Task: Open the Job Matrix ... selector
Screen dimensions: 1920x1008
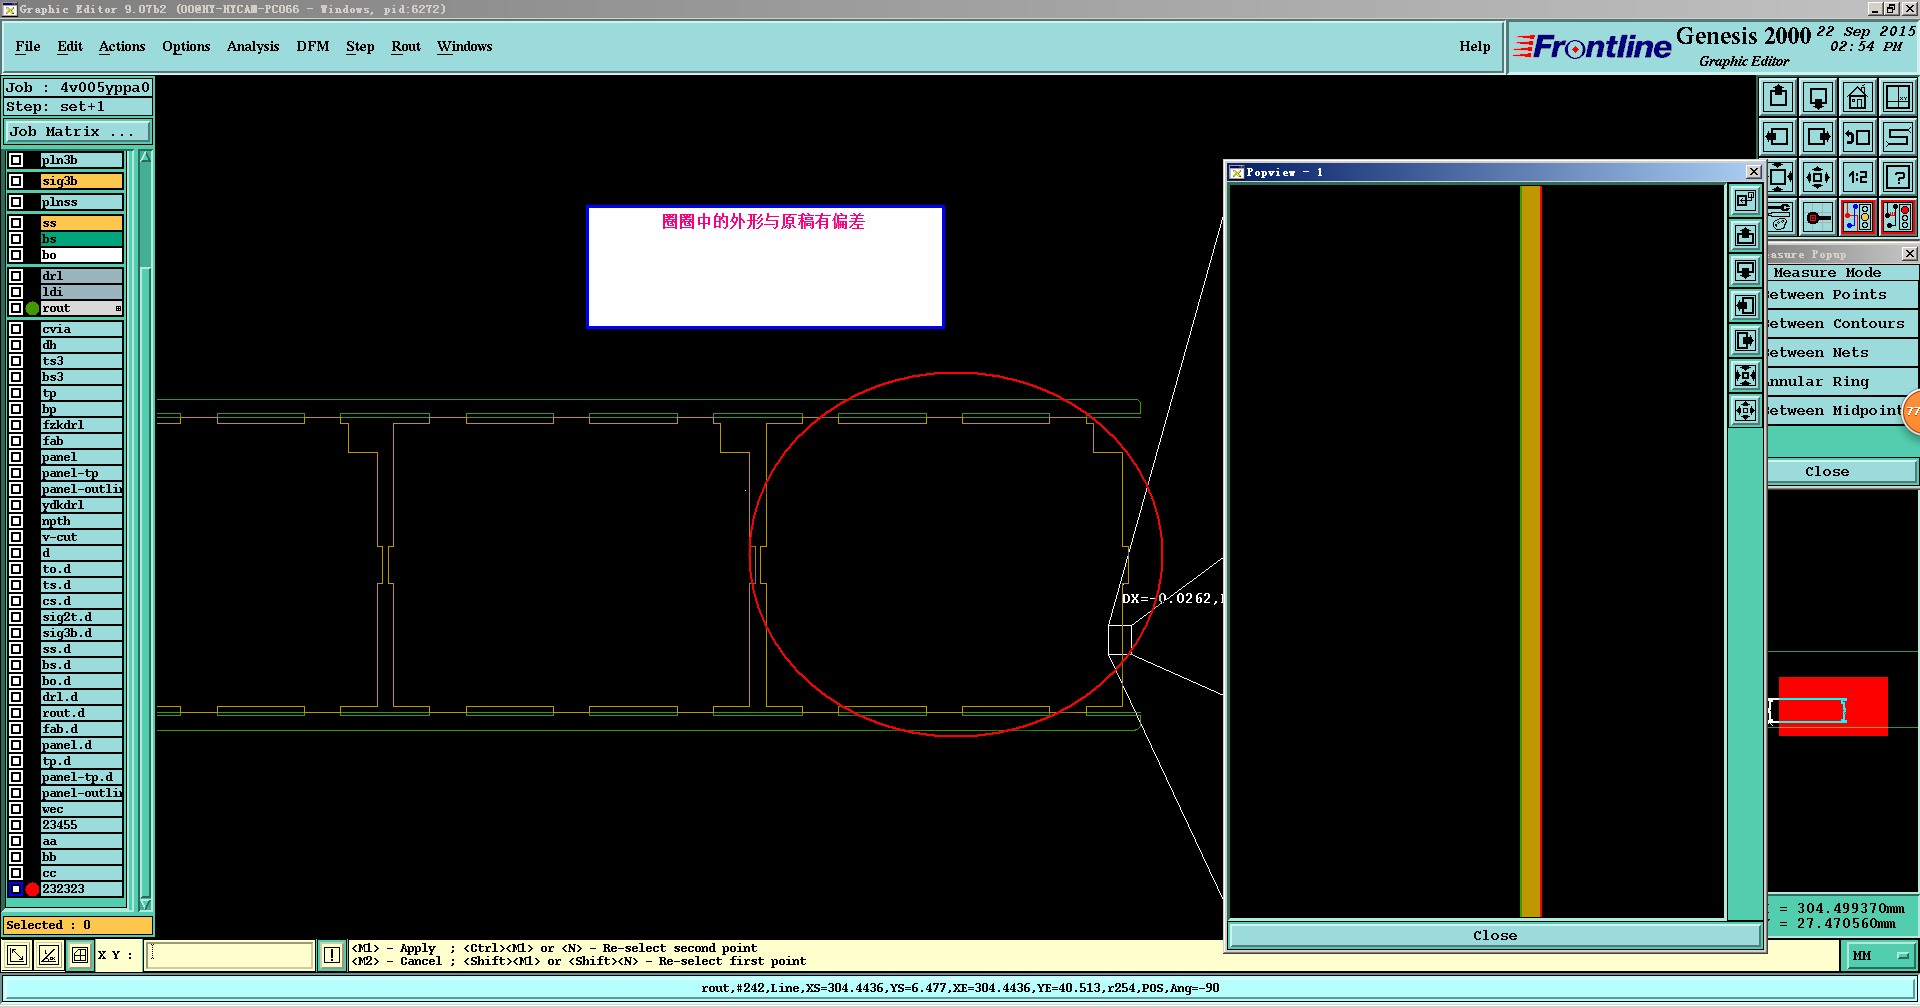Action: pos(78,132)
